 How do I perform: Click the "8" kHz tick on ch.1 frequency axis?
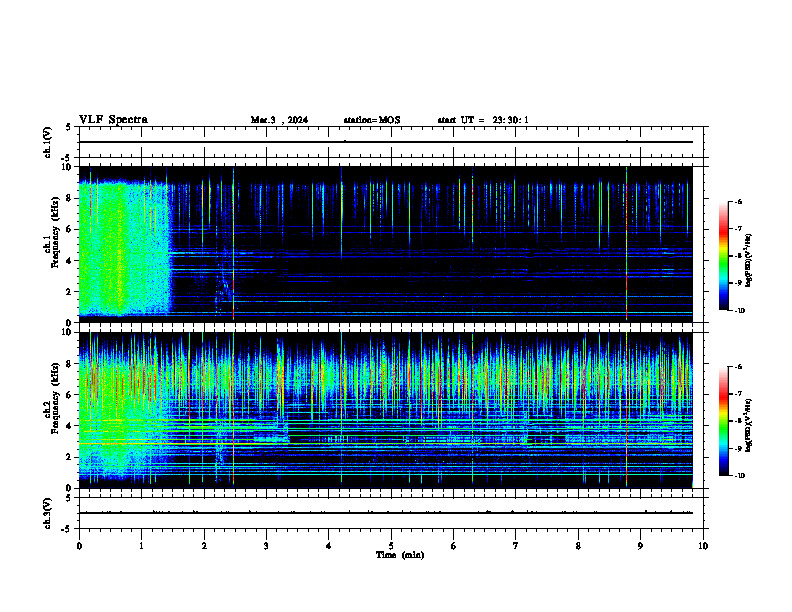[x=69, y=198]
